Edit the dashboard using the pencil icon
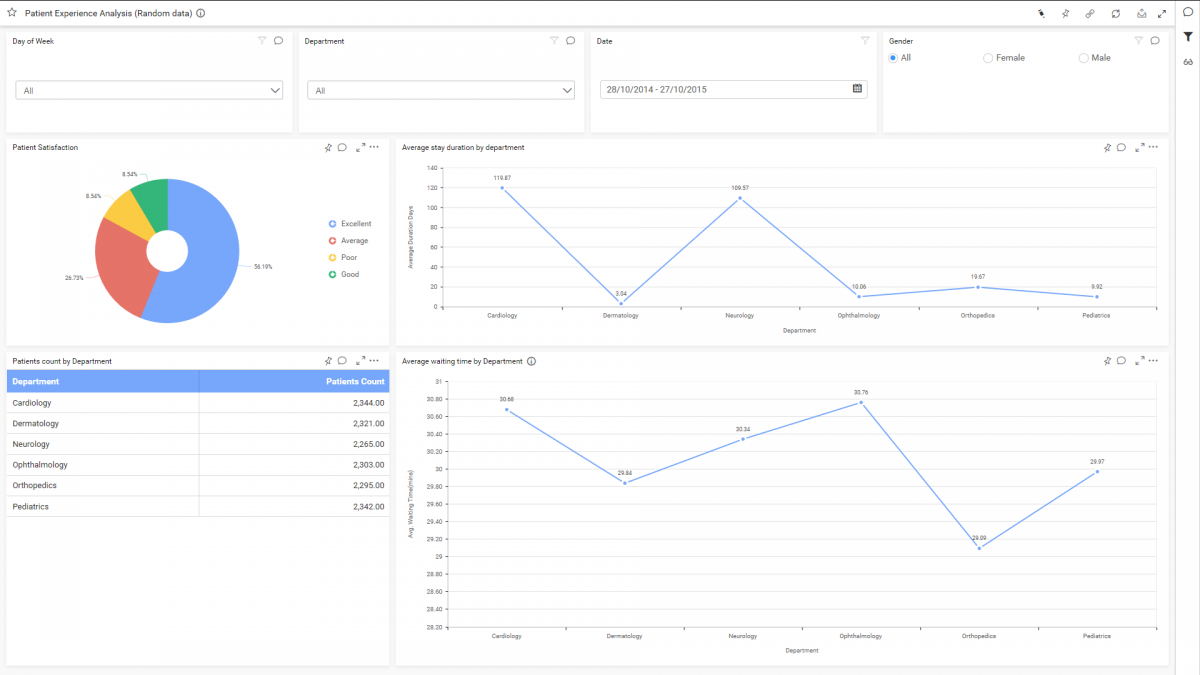Viewport: 1200px width, 675px height. [1041, 13]
